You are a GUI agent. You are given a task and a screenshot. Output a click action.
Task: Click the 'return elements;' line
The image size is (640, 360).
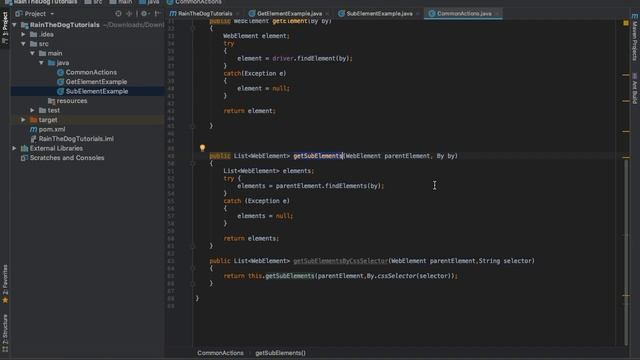coord(251,238)
